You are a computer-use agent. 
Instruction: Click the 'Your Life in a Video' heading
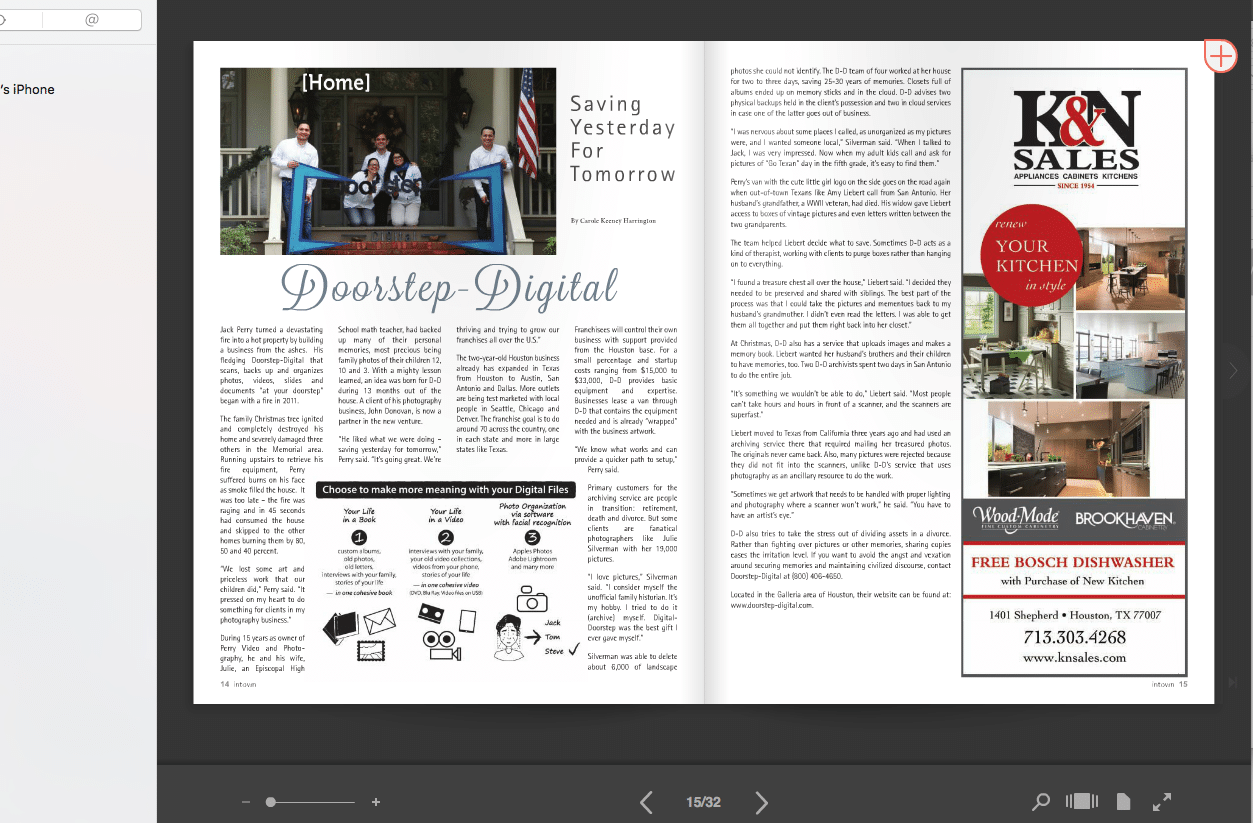(446, 516)
